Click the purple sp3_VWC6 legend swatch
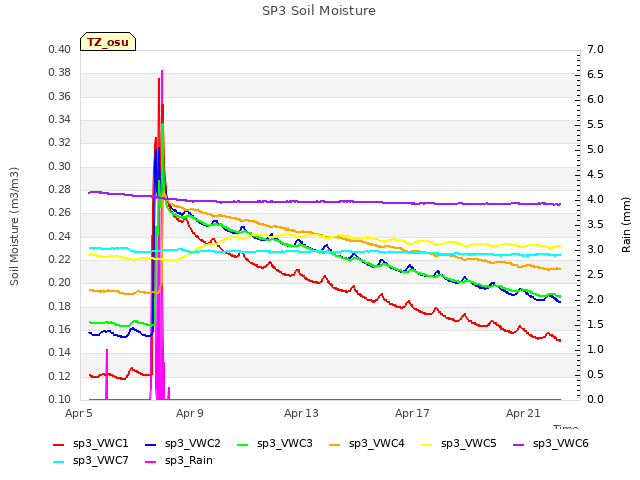This screenshot has height=480, width=640. click(x=519, y=444)
